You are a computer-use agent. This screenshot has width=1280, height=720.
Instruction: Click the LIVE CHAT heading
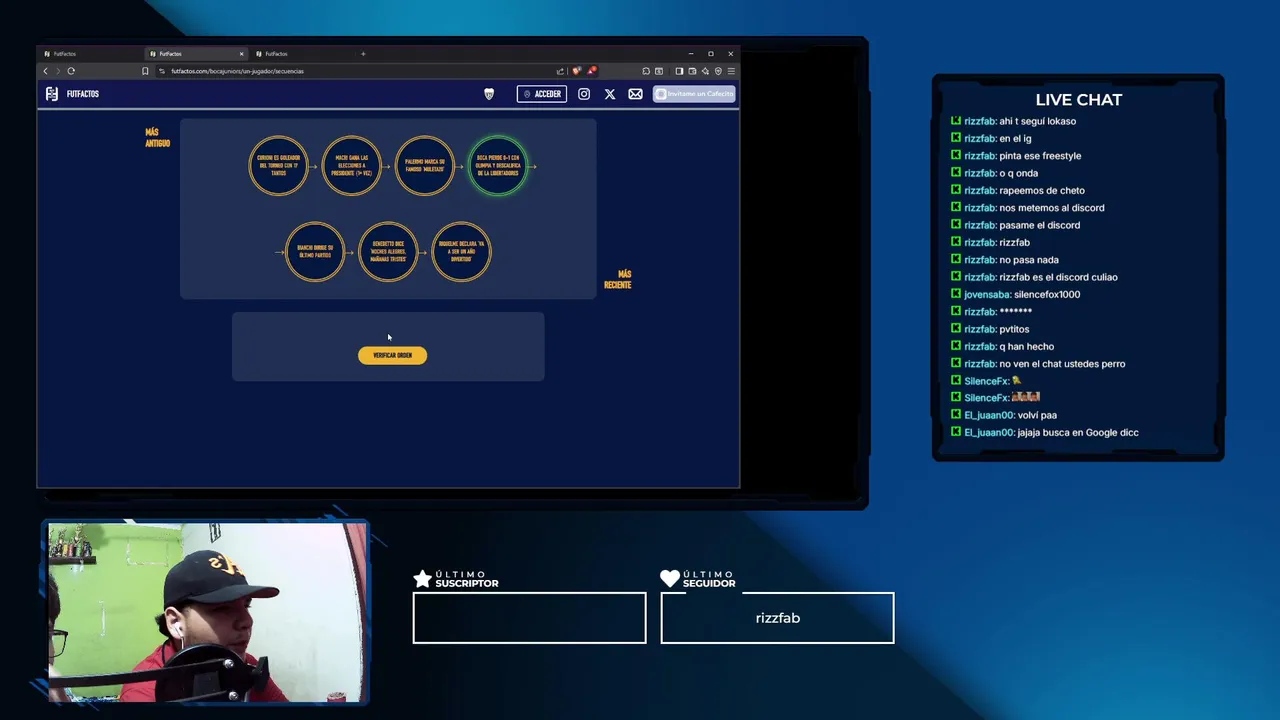[1078, 100]
